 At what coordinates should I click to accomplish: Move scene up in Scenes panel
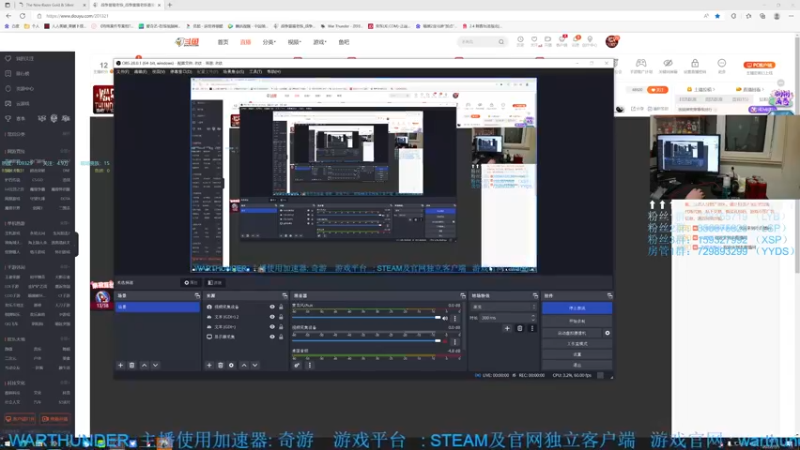144,365
